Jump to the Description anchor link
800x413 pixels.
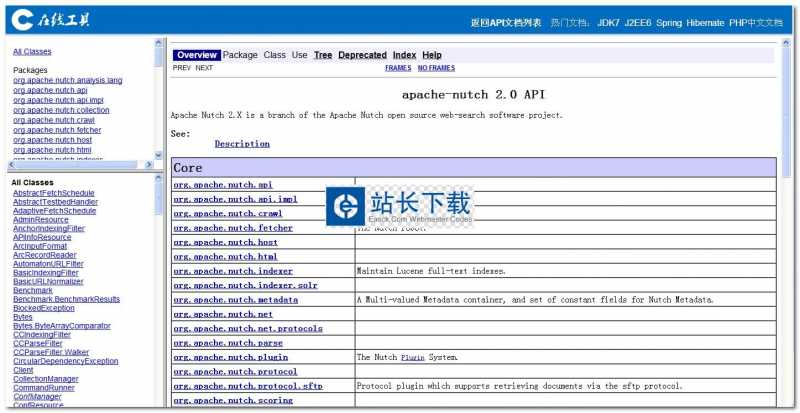coord(242,144)
